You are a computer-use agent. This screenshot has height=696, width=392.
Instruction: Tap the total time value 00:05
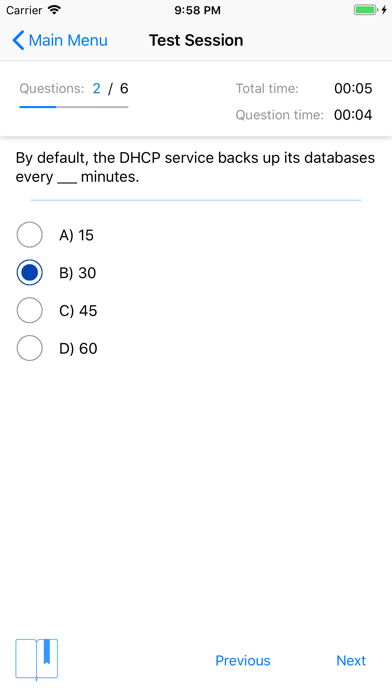tap(353, 88)
